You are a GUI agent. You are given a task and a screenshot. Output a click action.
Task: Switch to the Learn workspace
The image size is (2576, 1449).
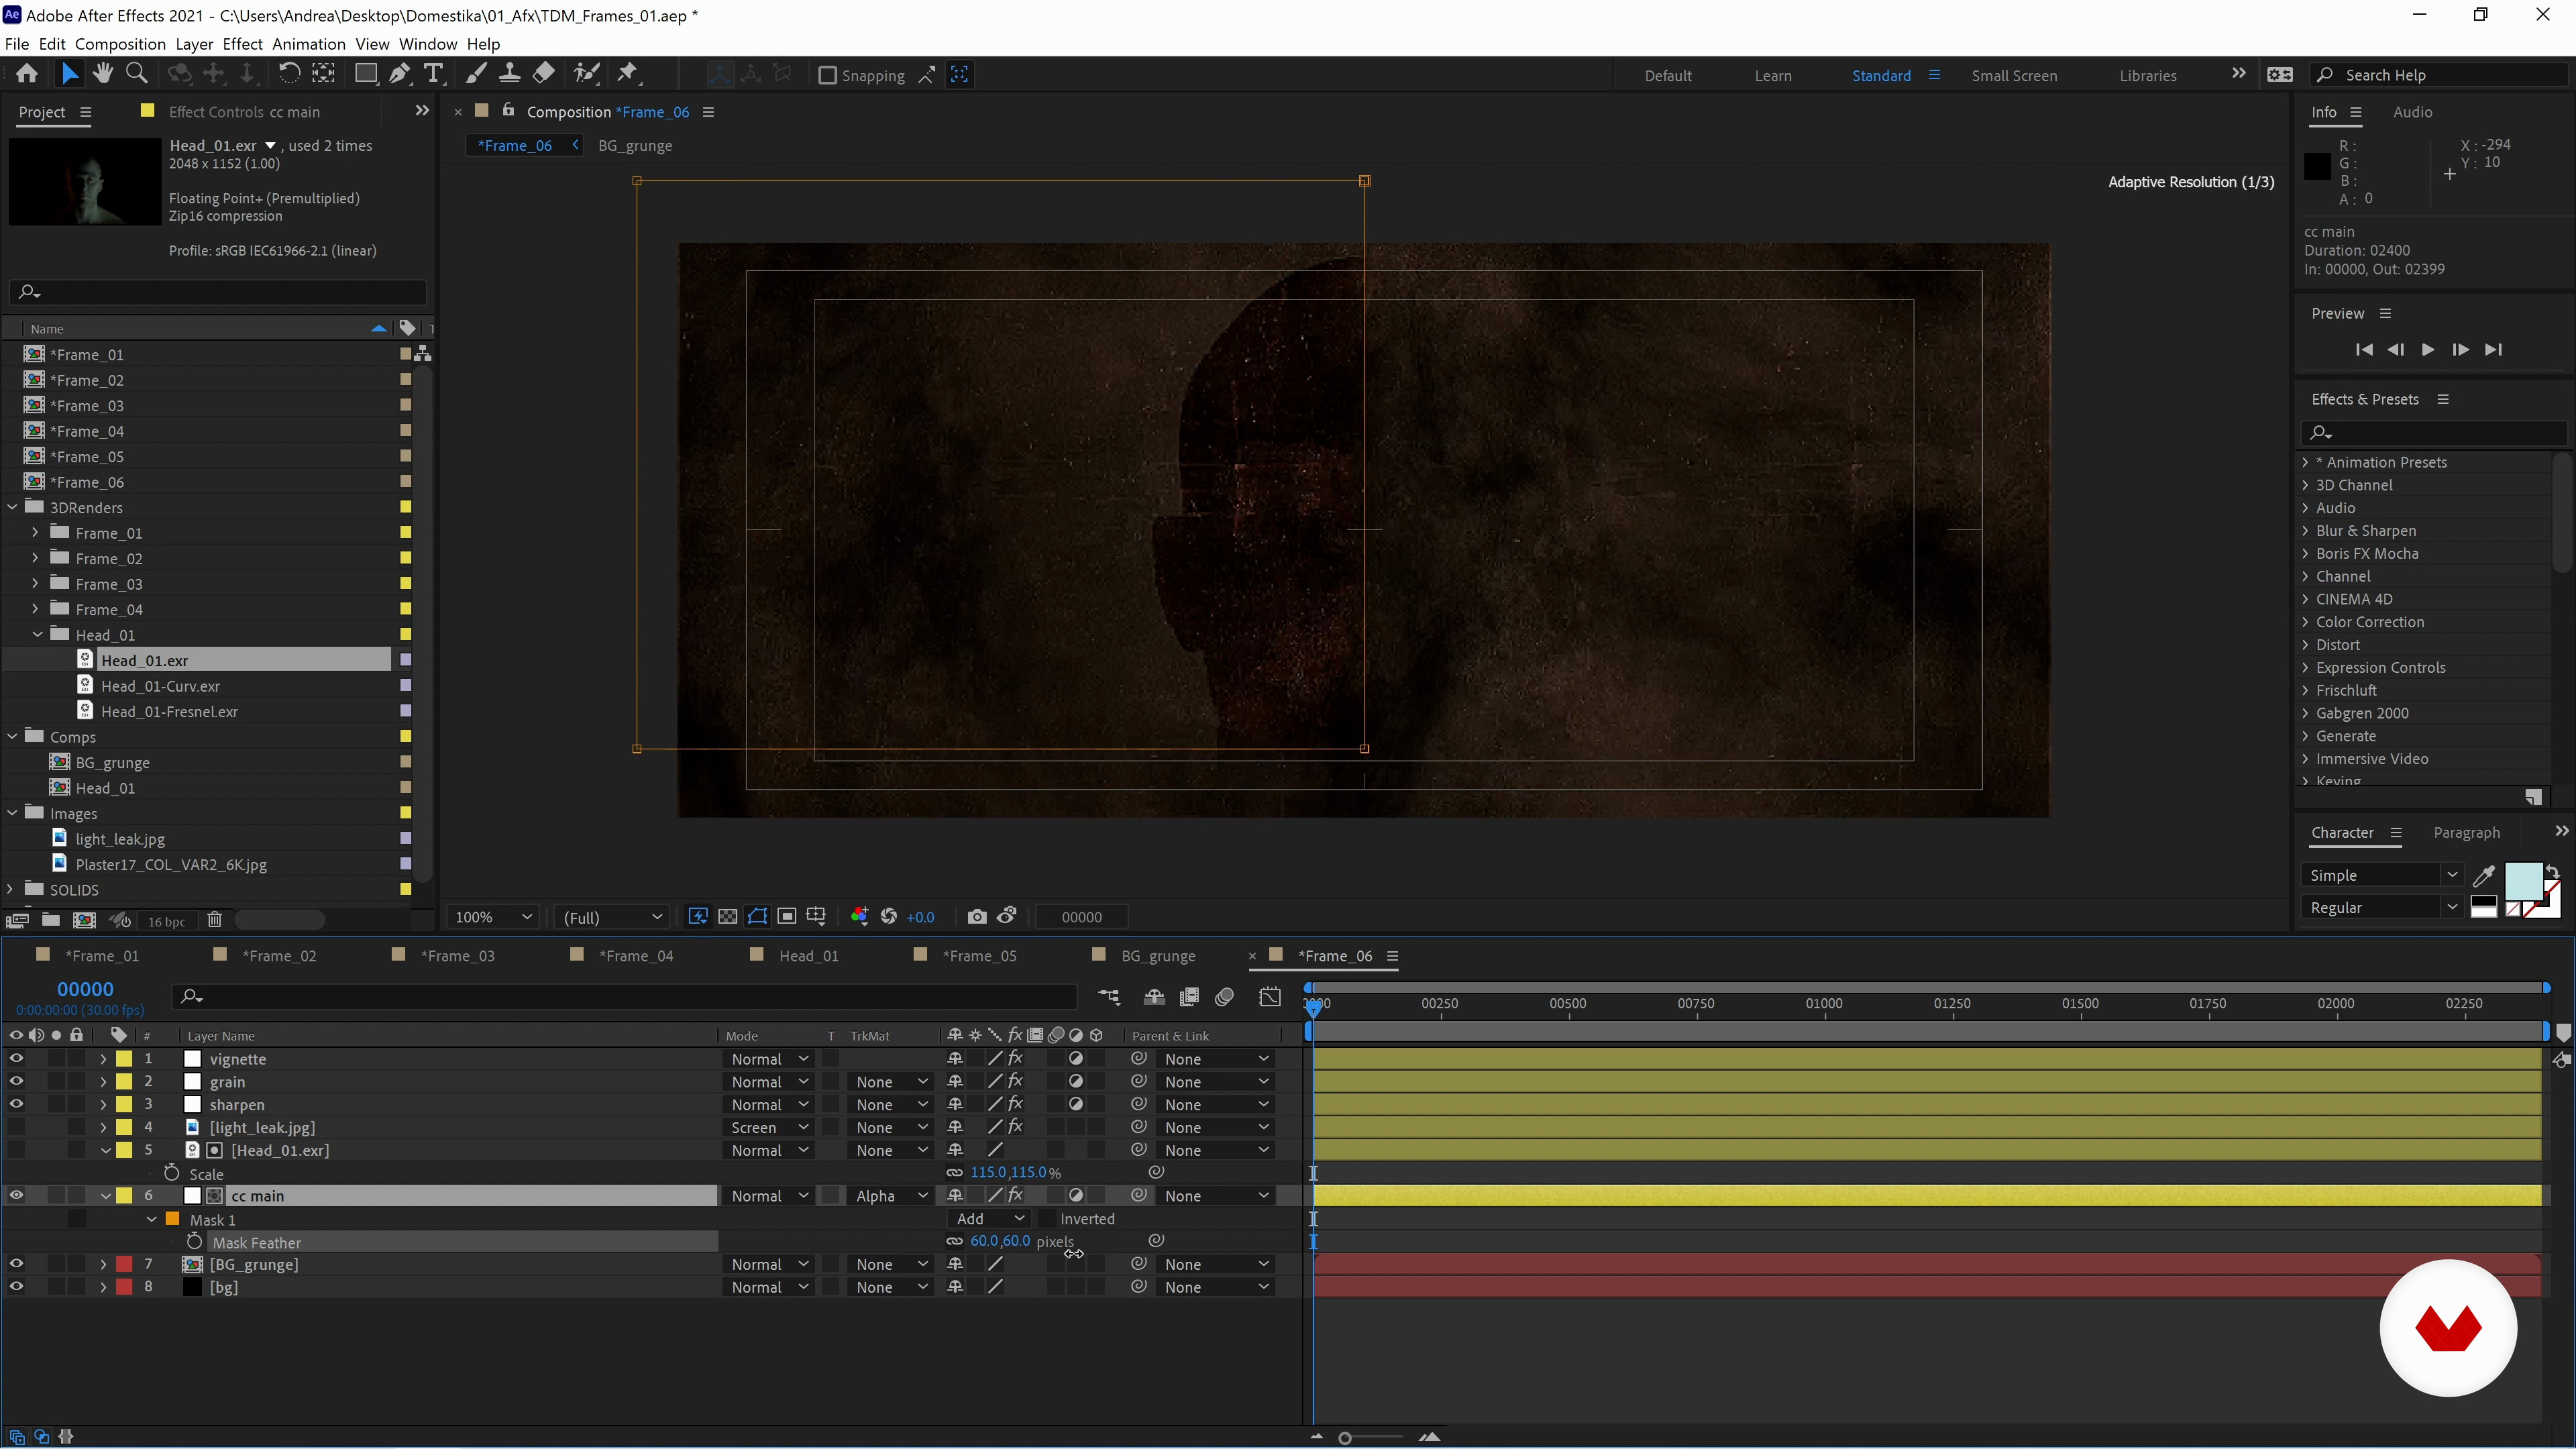(1772, 75)
